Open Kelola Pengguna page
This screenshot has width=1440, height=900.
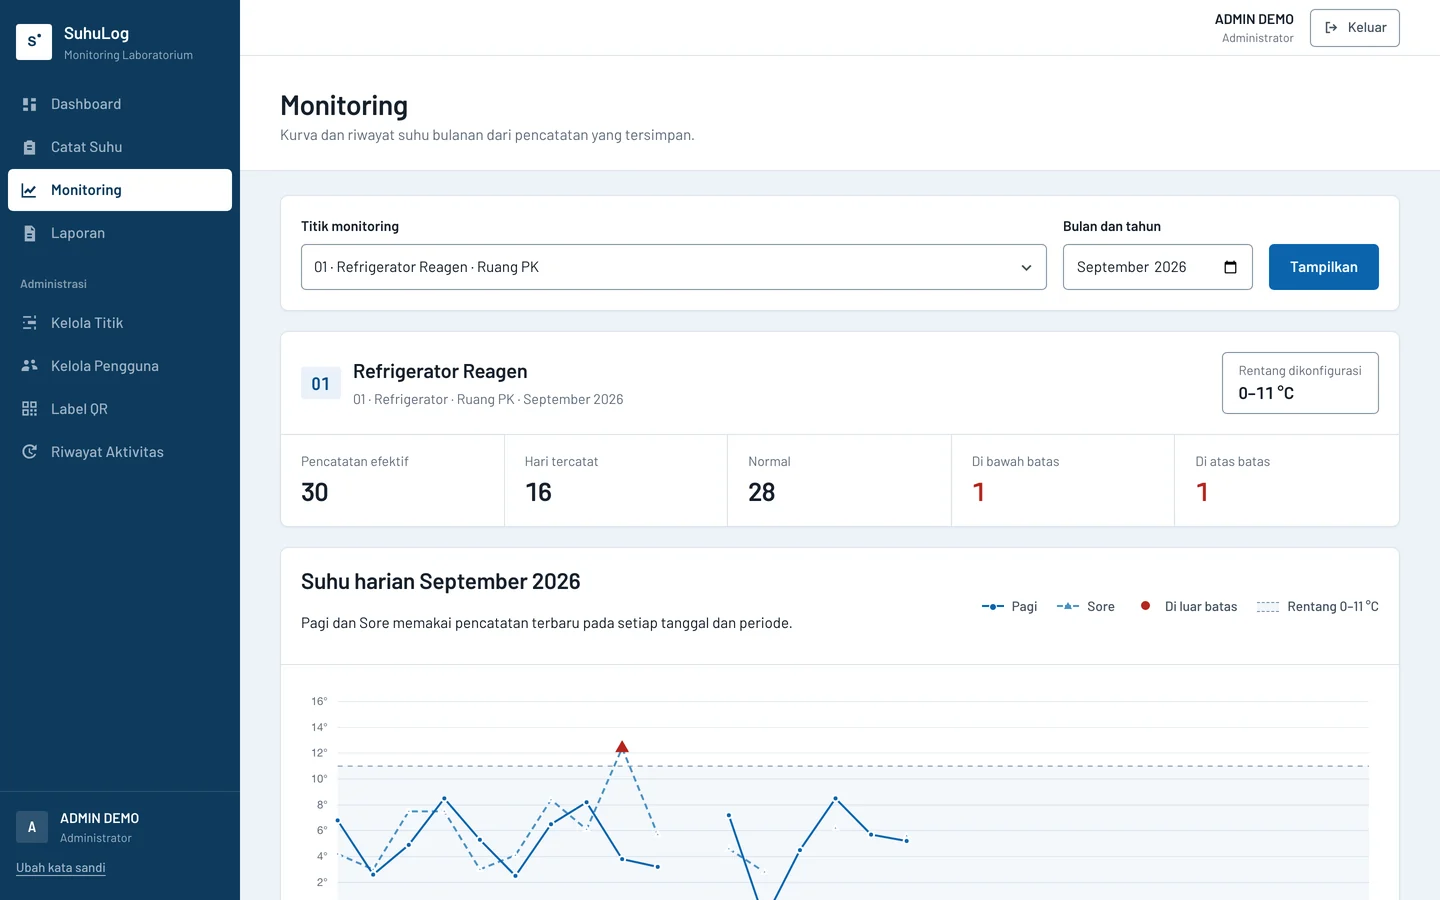pyautogui.click(x=120, y=366)
